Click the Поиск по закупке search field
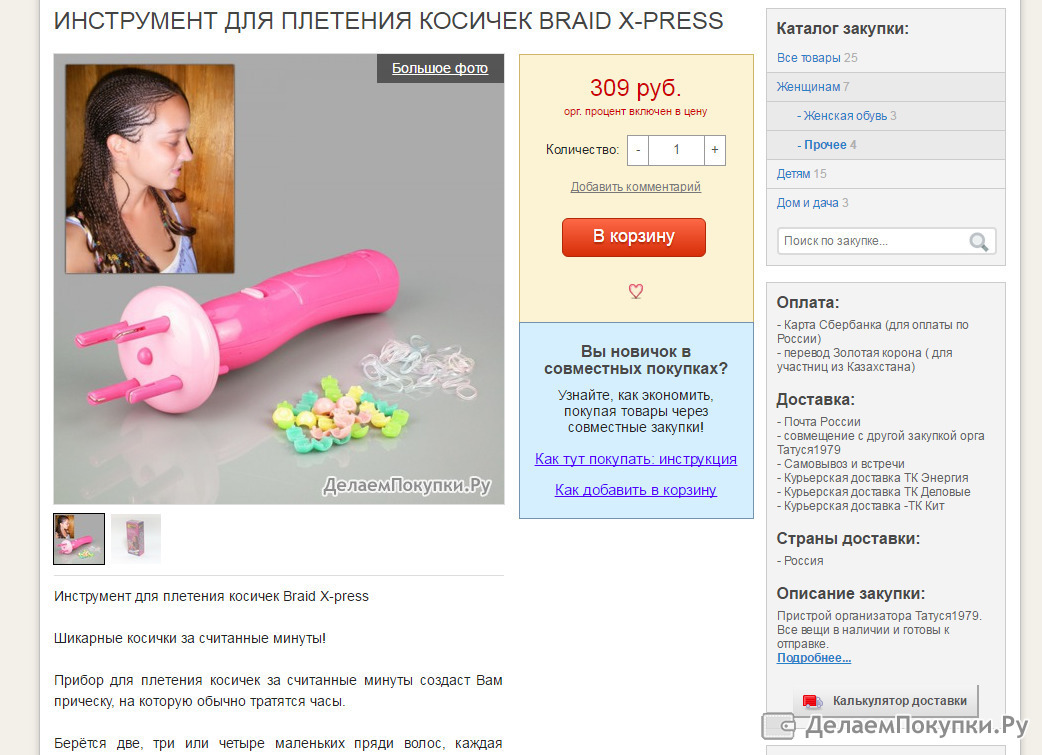This screenshot has height=755, width=1042. pos(873,241)
